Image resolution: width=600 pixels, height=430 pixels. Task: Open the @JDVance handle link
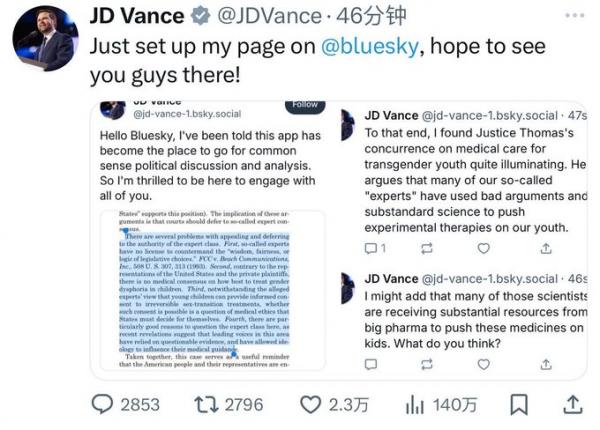[269, 16]
